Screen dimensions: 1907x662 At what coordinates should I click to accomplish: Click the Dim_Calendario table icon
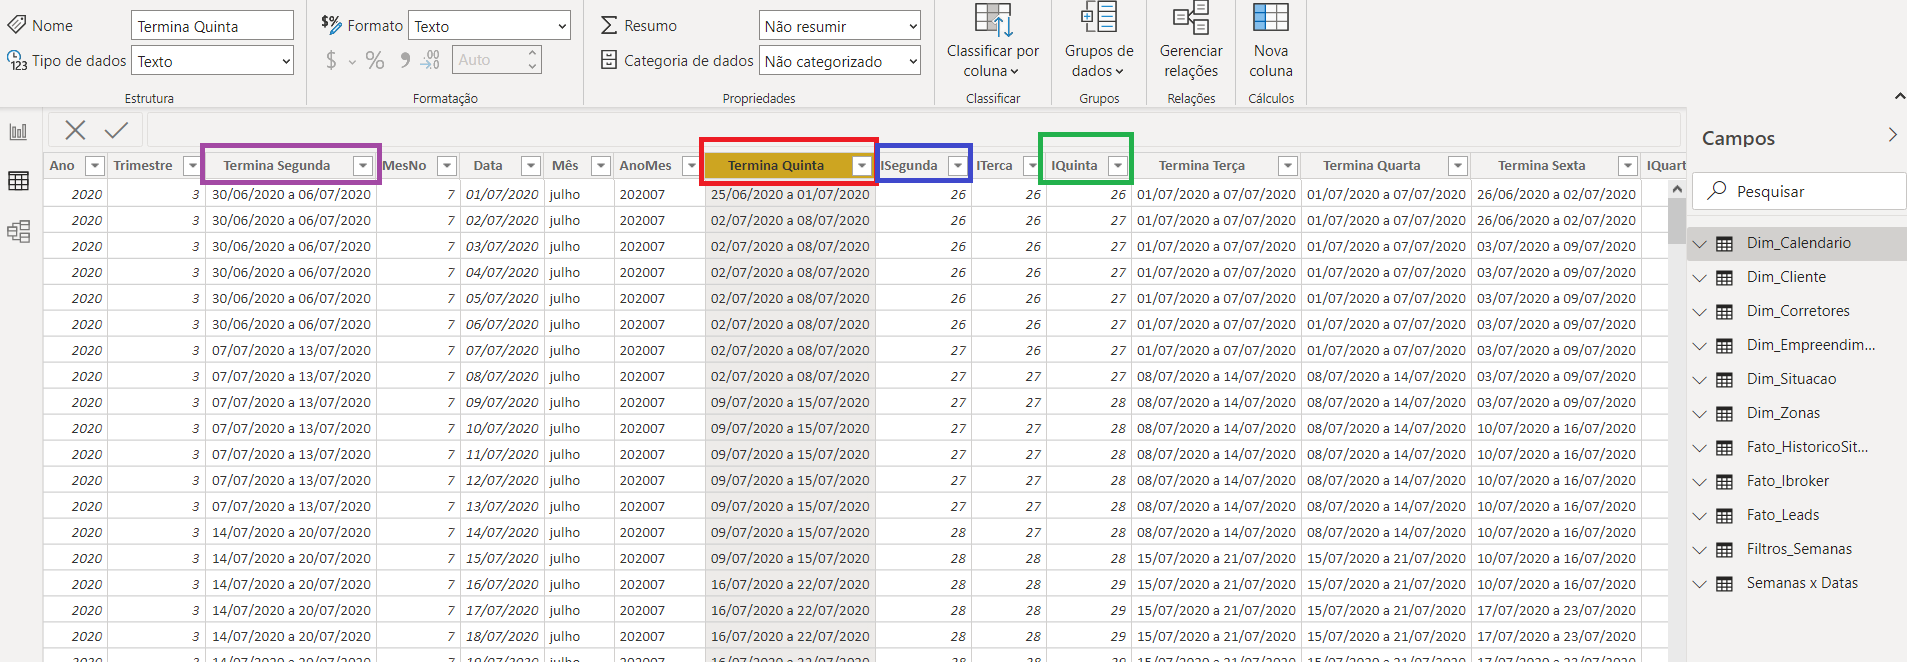(1725, 243)
